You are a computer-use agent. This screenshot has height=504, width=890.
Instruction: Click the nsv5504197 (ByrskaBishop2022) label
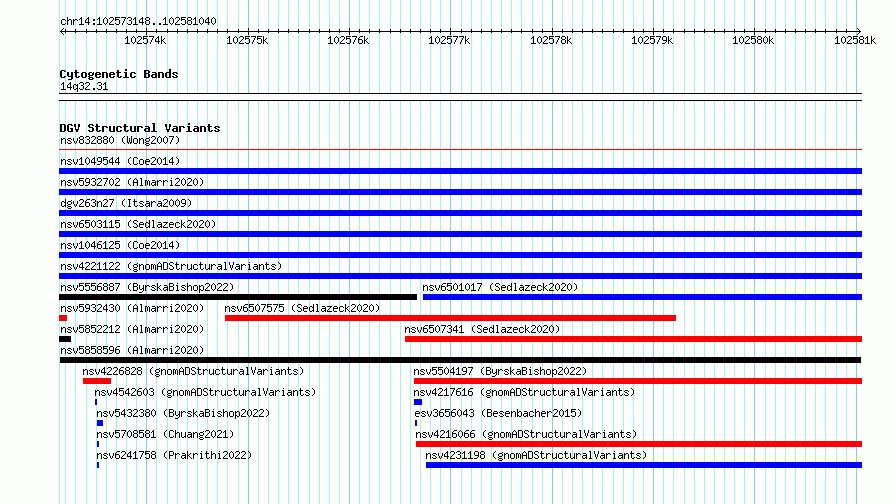coord(500,371)
